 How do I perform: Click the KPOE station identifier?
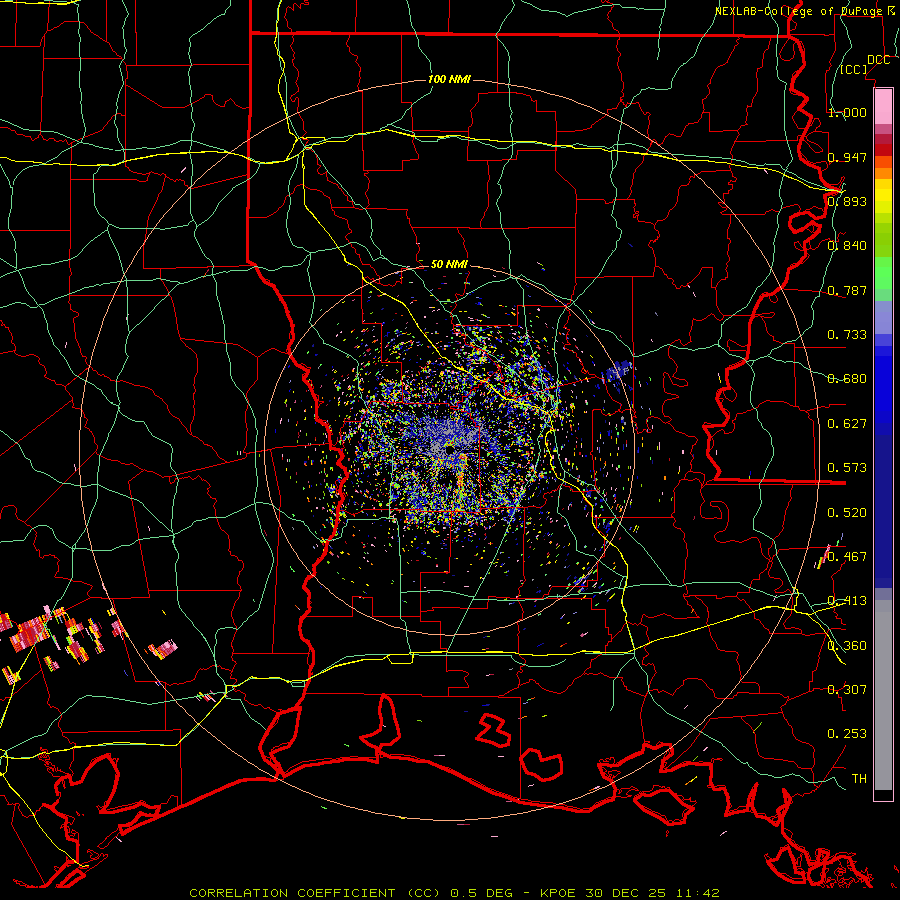560,893
